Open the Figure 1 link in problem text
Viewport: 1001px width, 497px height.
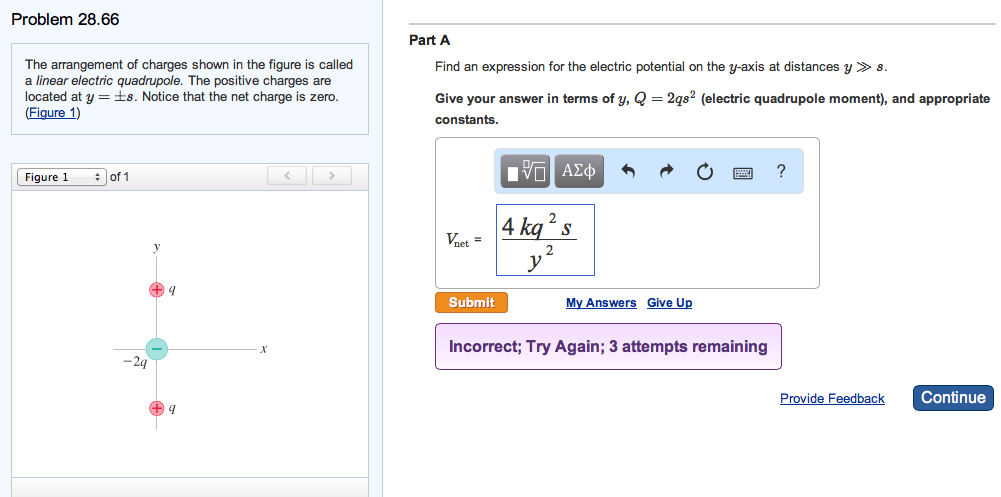tap(53, 113)
